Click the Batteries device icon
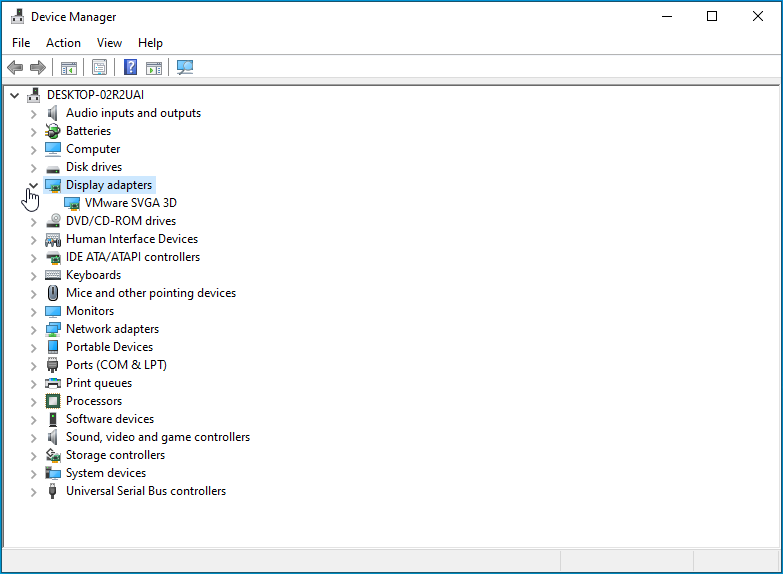 (53, 131)
